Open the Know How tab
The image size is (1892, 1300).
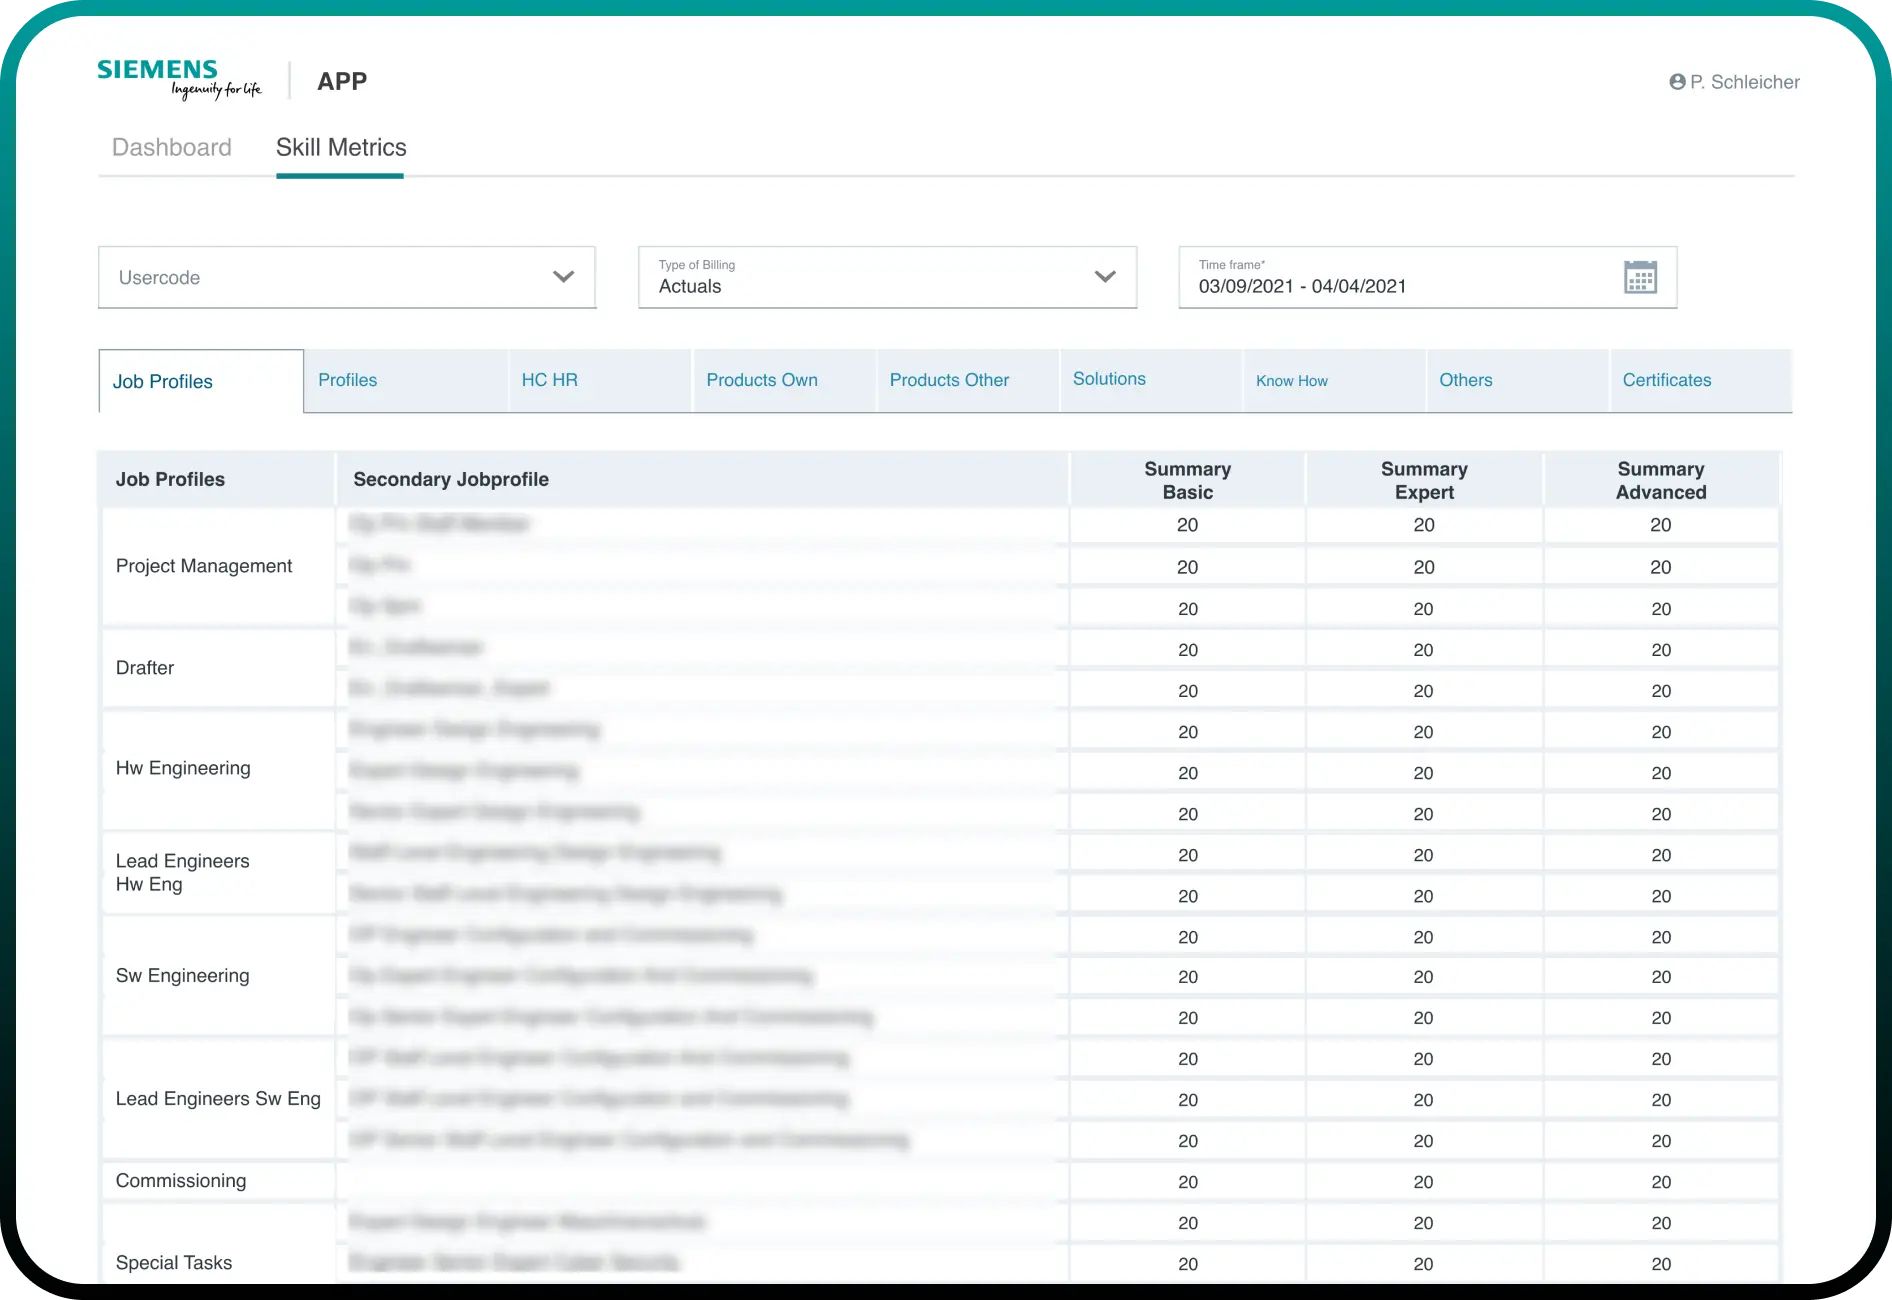pos(1335,380)
